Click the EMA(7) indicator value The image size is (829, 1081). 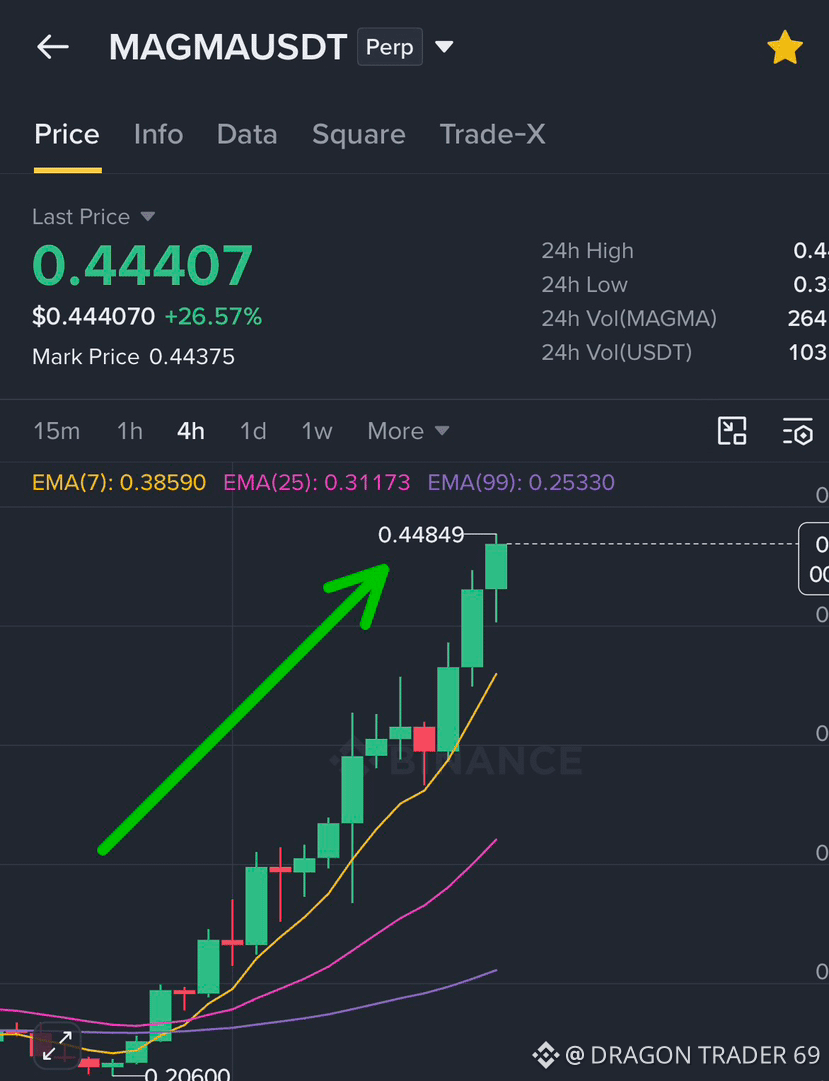click(x=119, y=482)
